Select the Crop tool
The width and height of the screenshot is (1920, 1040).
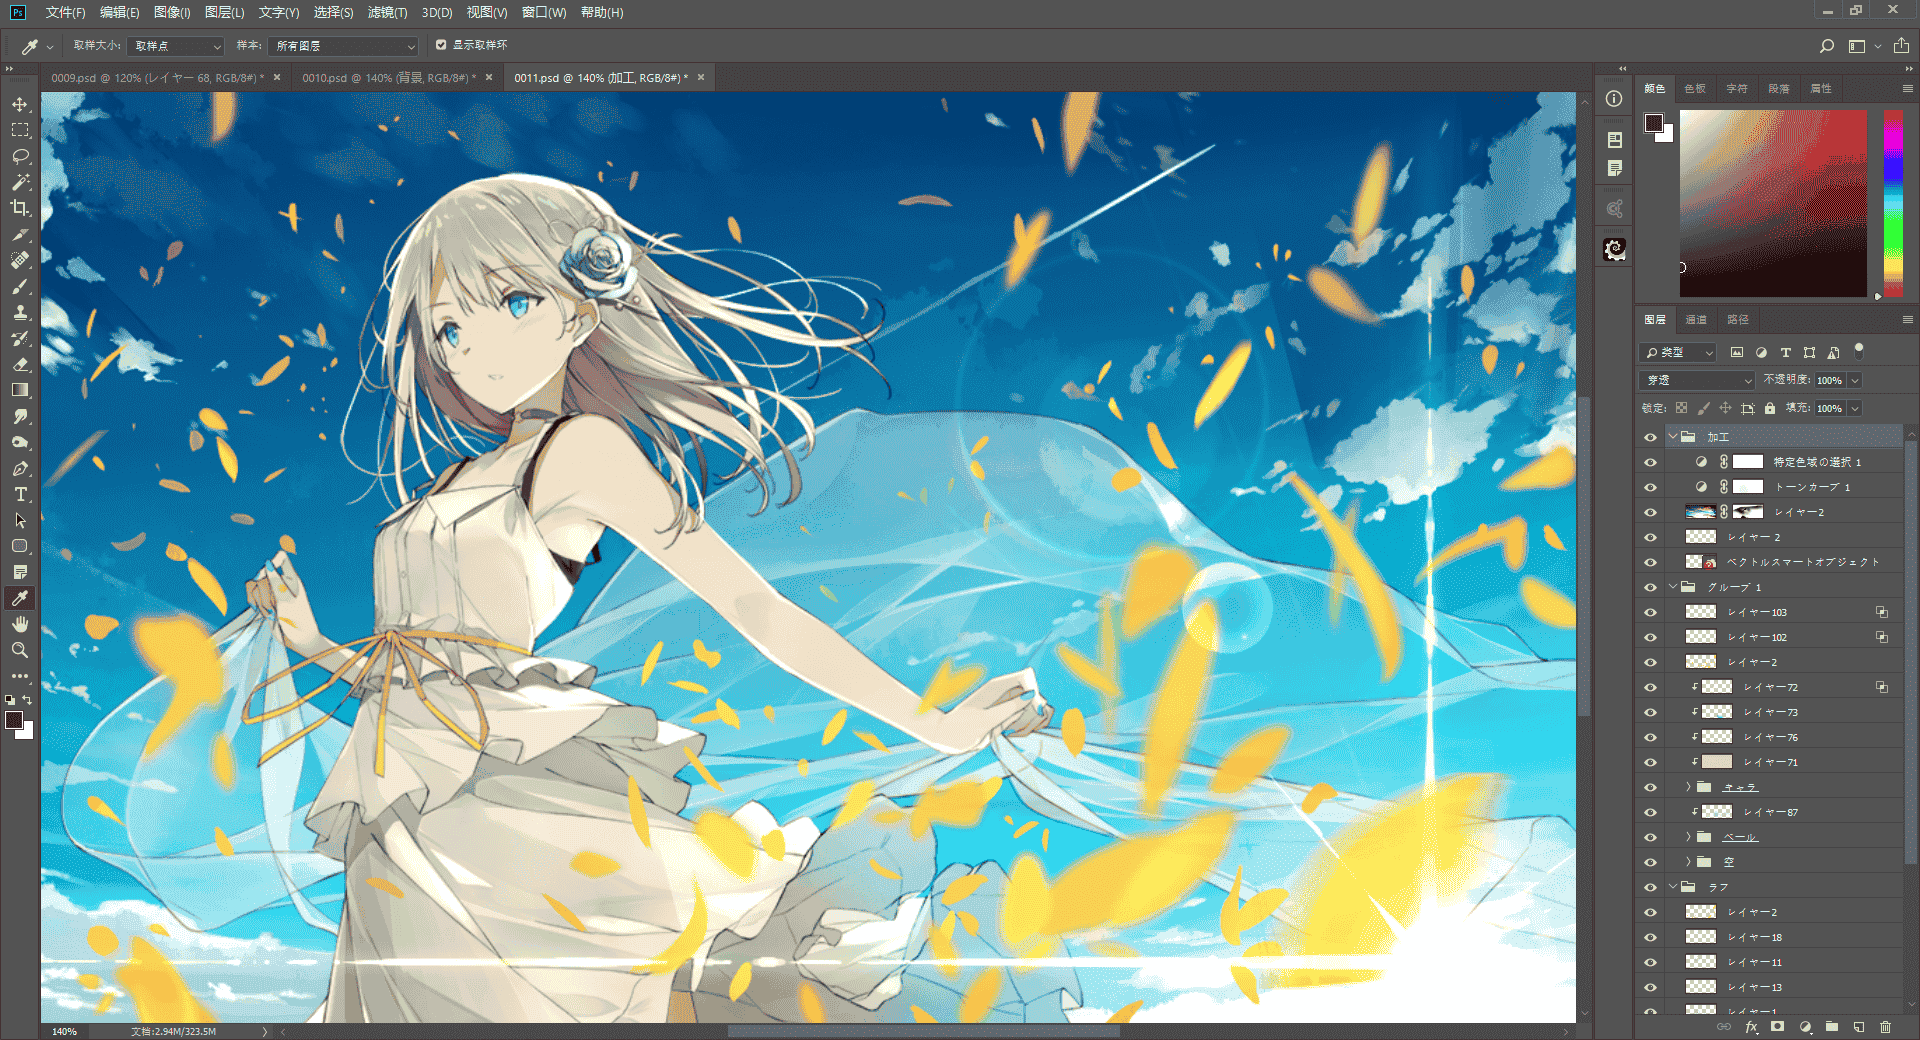(20, 208)
